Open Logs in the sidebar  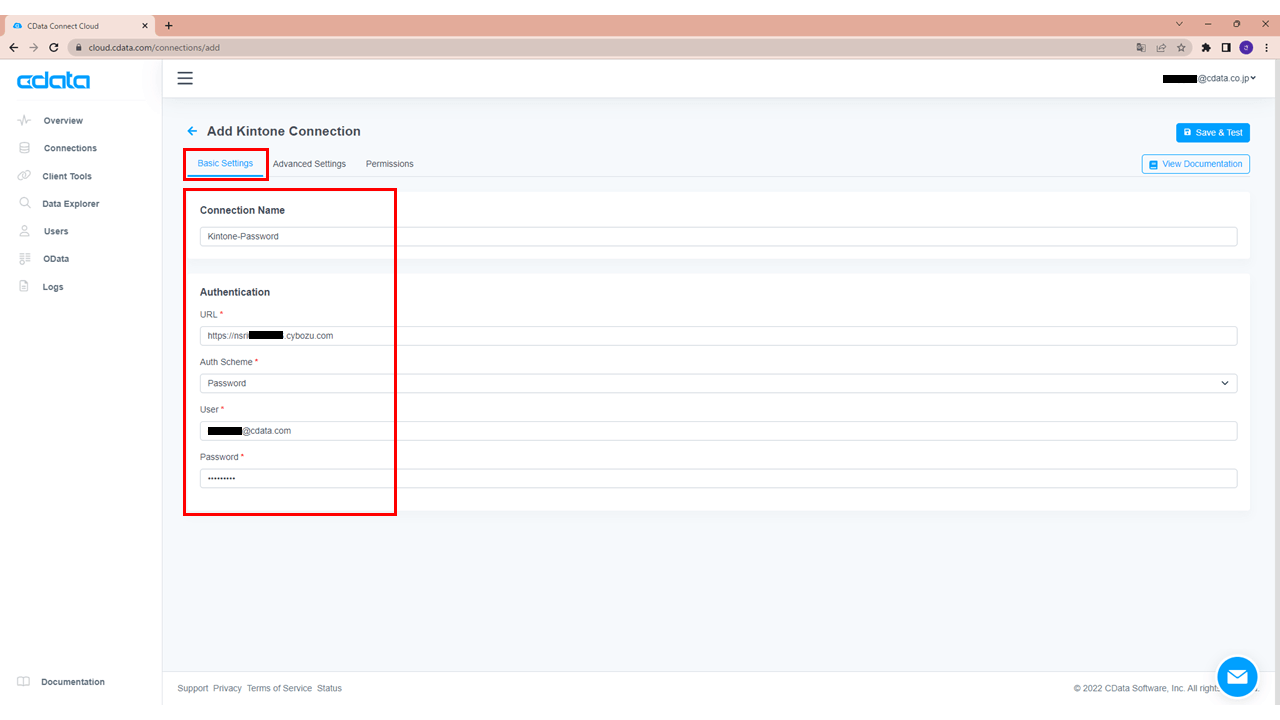pyautogui.click(x=53, y=287)
